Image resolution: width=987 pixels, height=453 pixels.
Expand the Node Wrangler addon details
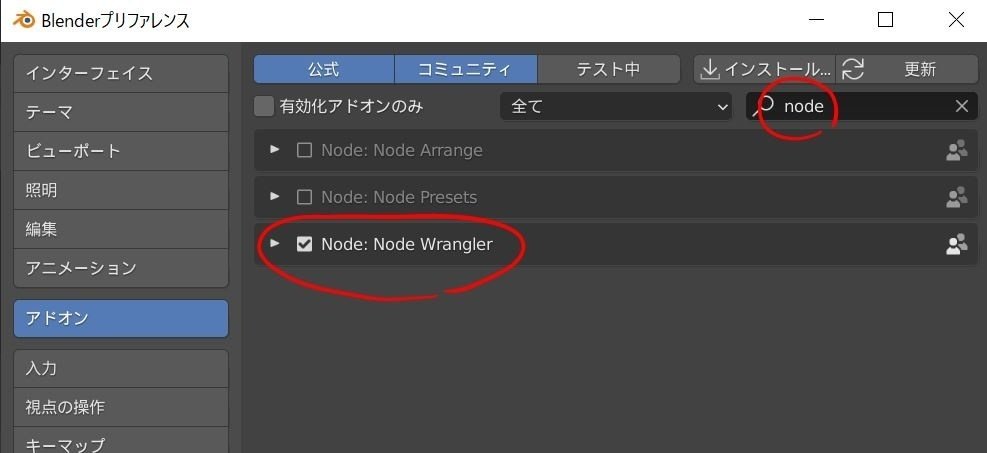[274, 243]
